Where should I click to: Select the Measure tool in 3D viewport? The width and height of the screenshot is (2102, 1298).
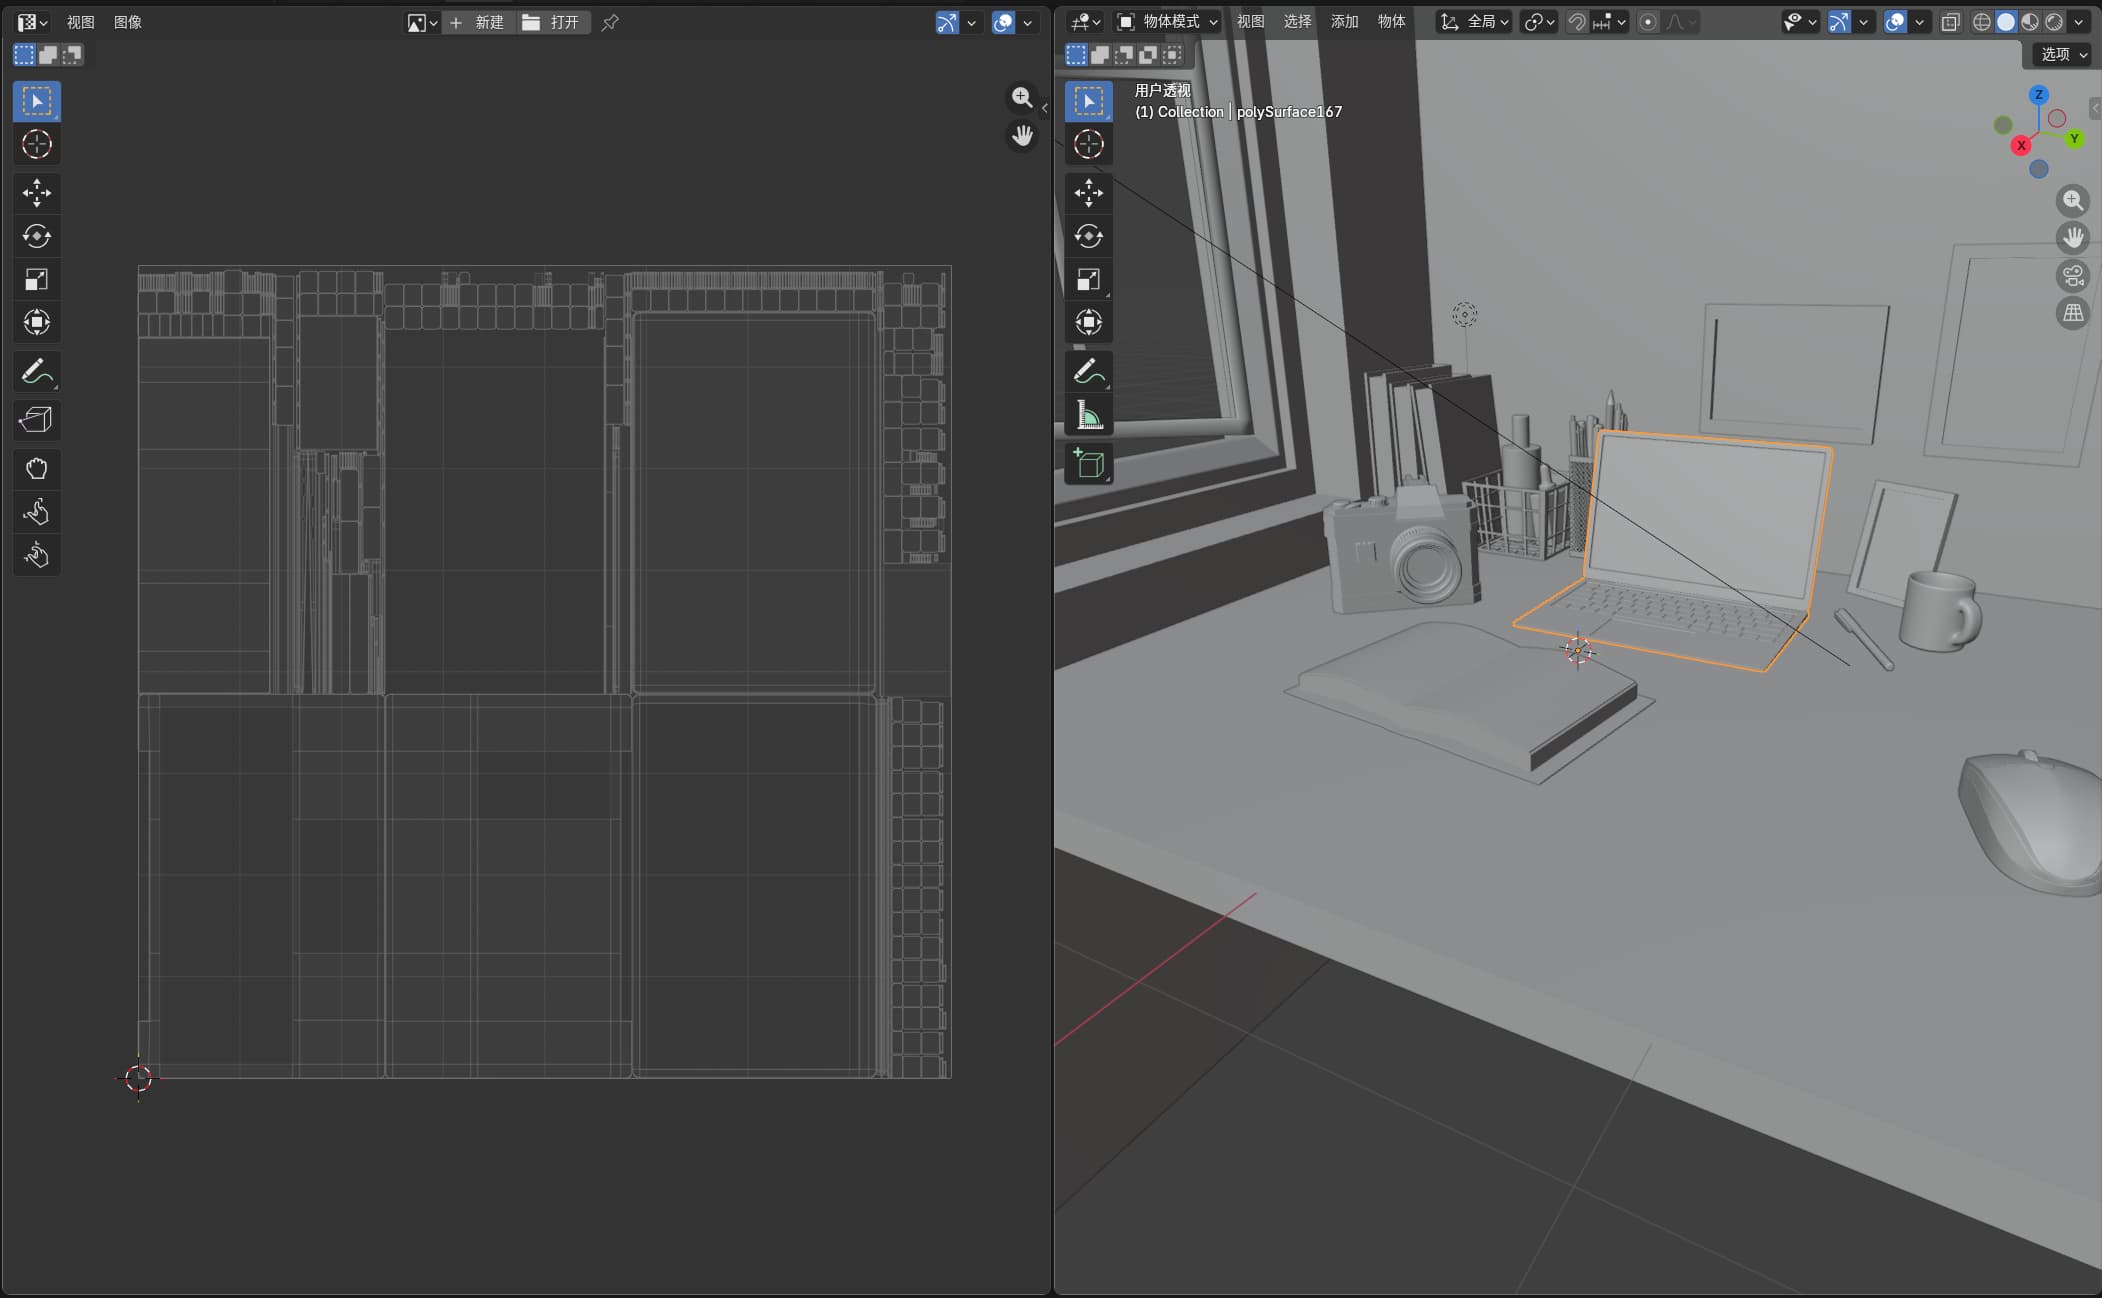(x=1088, y=415)
